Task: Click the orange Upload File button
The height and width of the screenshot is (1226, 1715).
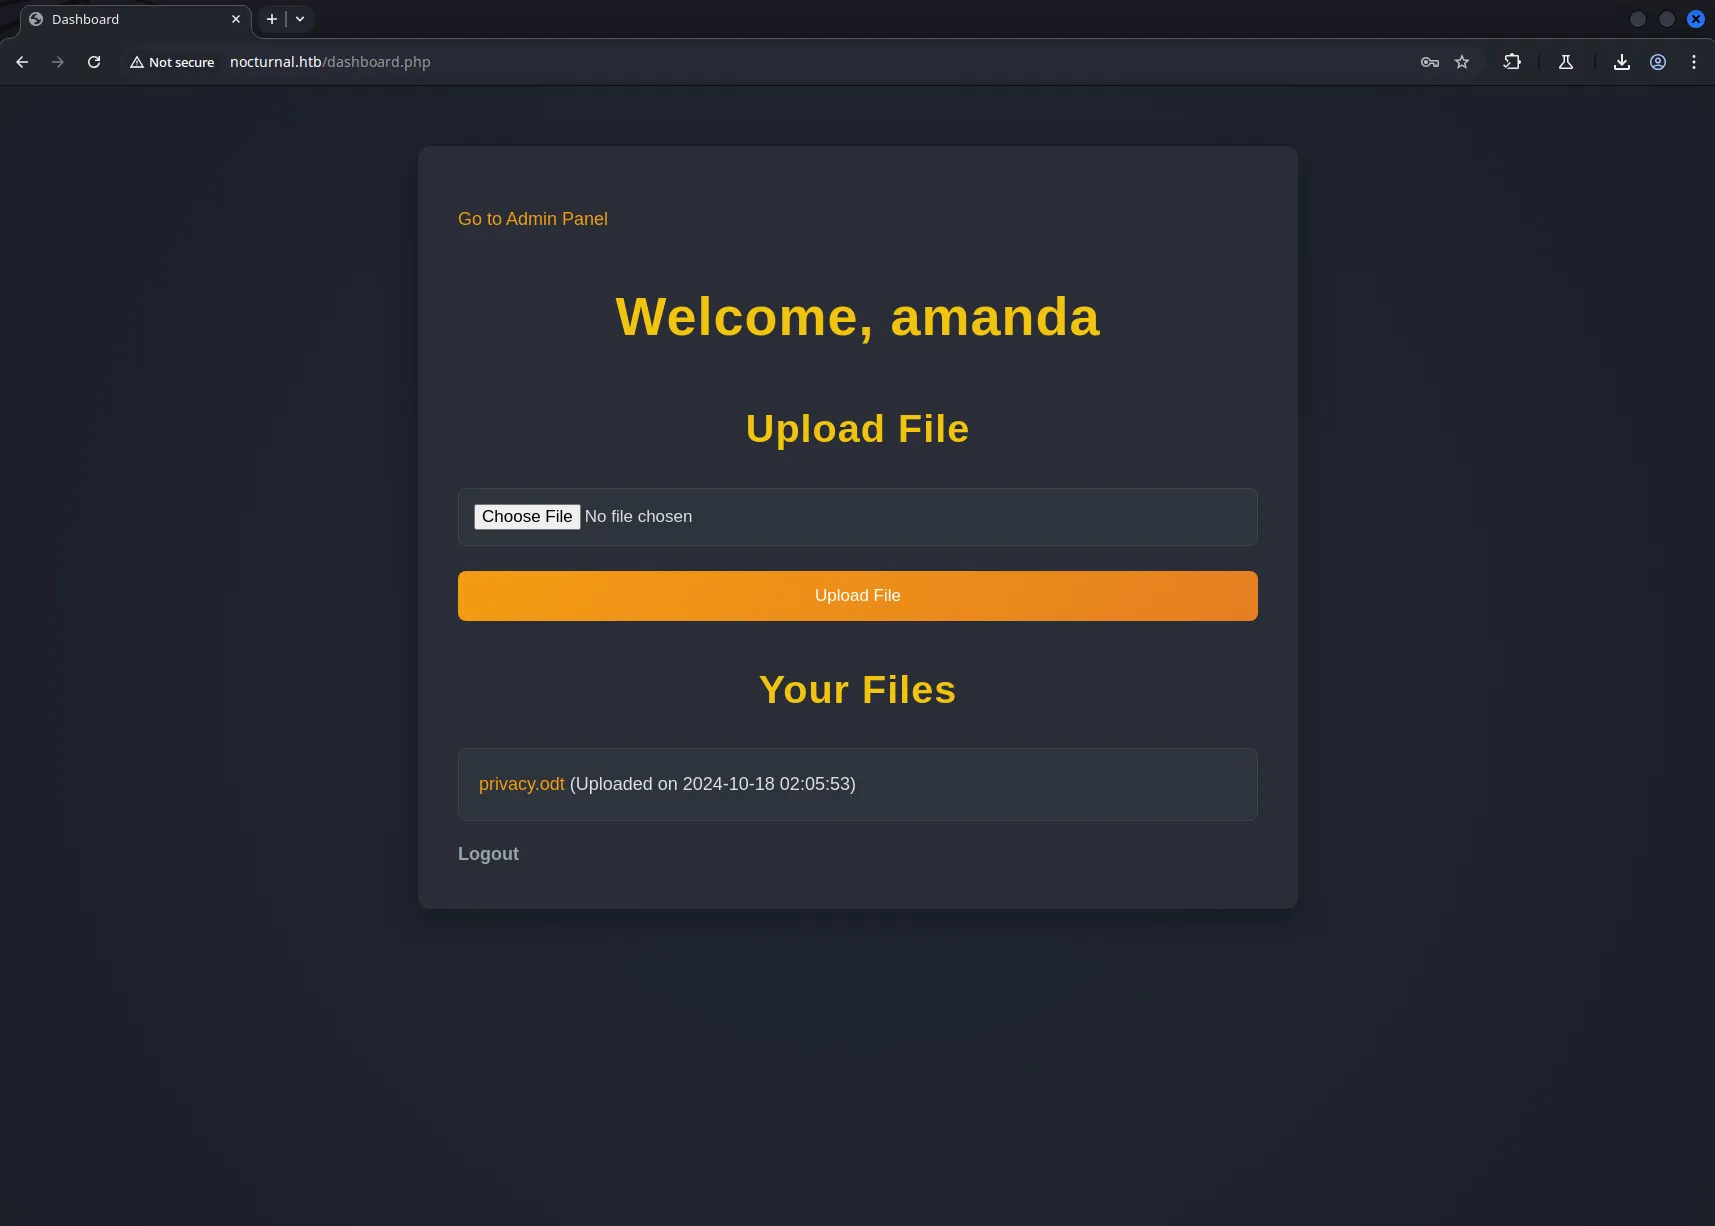Action: point(858,596)
